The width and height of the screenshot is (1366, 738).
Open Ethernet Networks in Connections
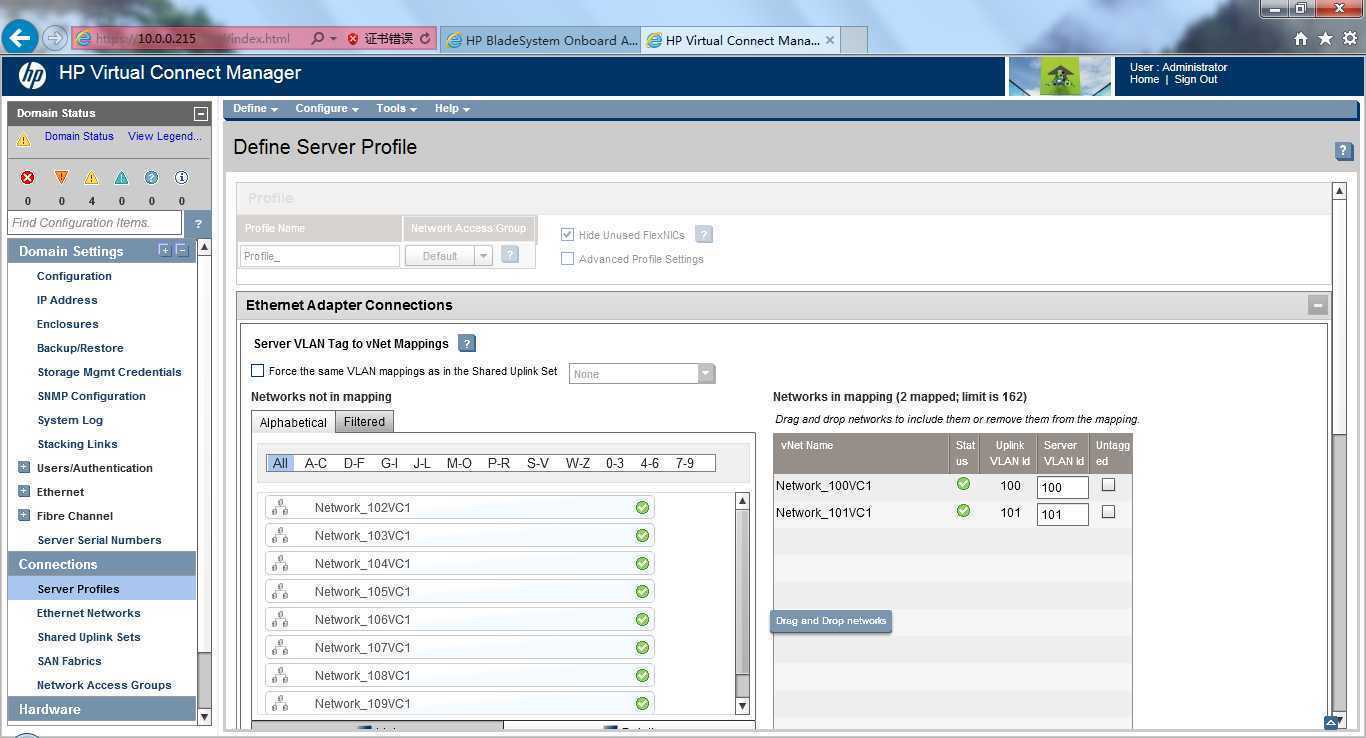[88, 613]
